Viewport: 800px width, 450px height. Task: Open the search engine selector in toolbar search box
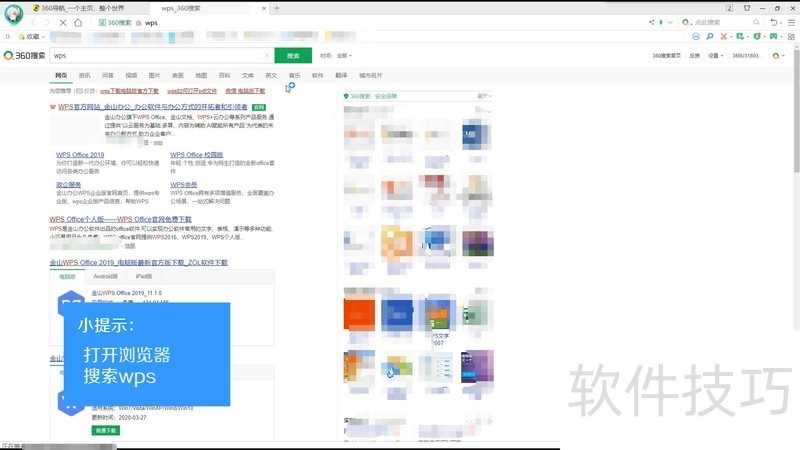click(687, 22)
